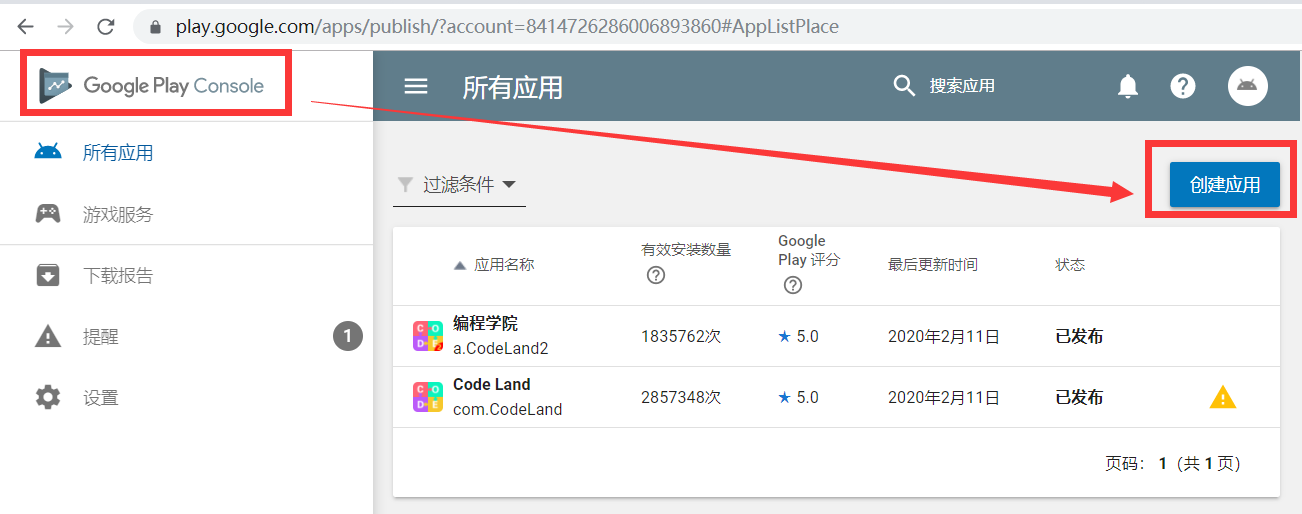
Task: Click the 搜索应用 search field
Action: click(x=962, y=86)
